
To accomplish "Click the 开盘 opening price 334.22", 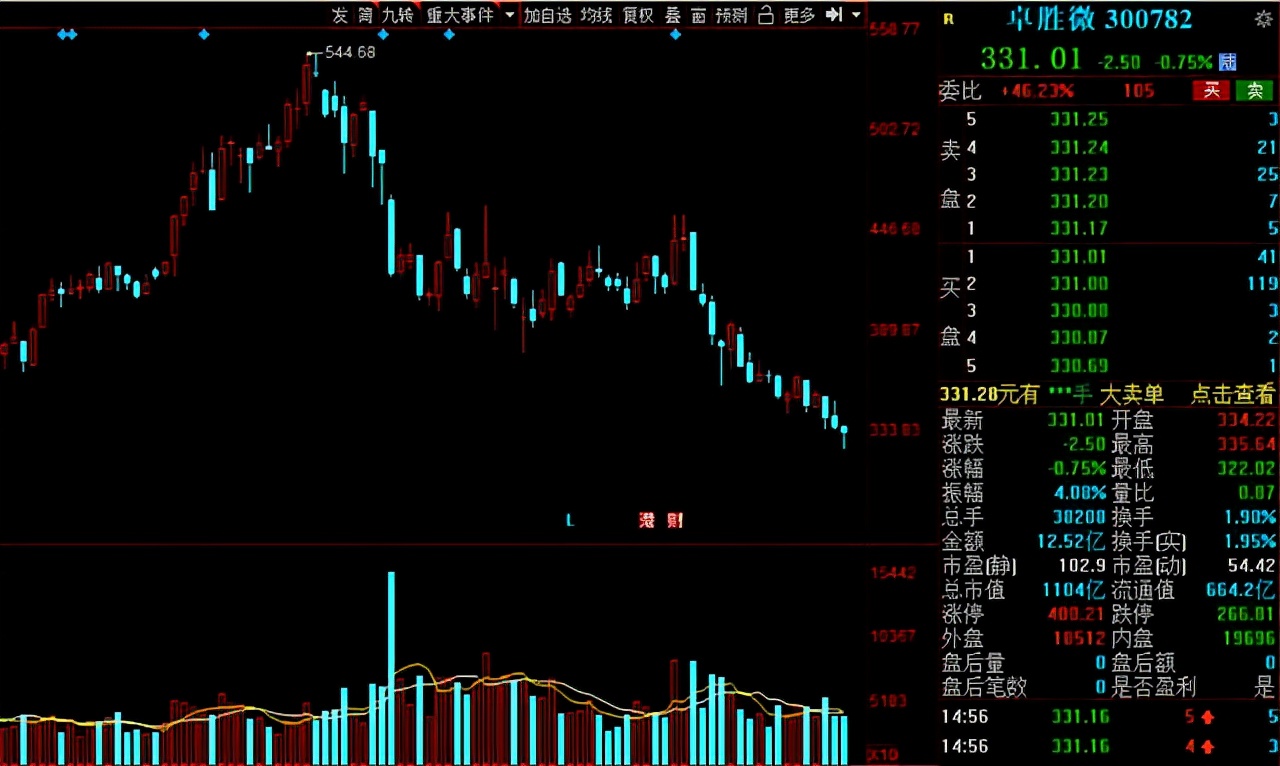I will (1246, 421).
